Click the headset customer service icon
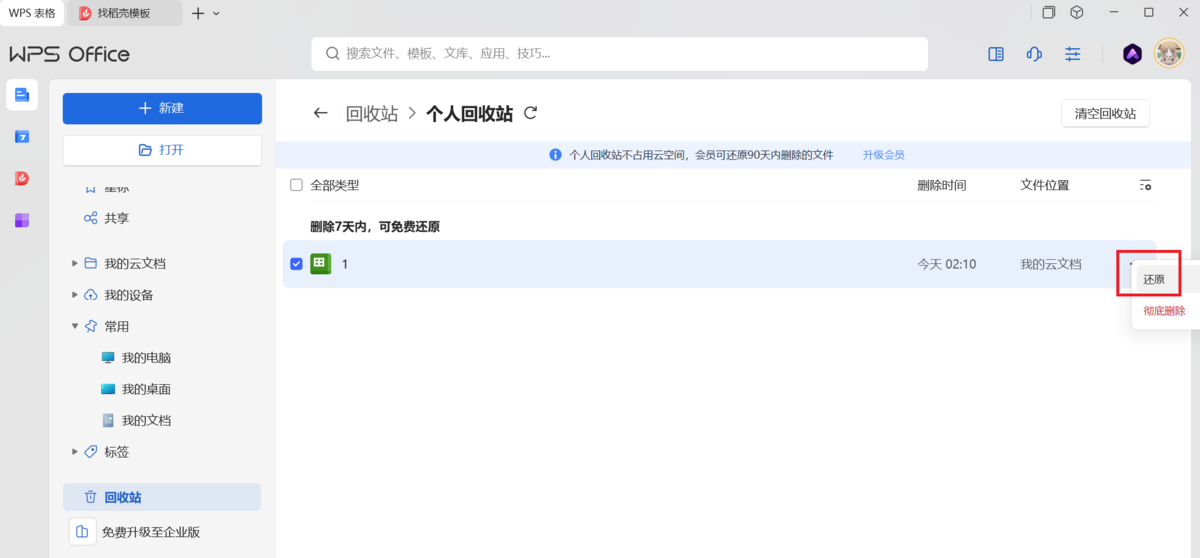 click(x=1034, y=54)
